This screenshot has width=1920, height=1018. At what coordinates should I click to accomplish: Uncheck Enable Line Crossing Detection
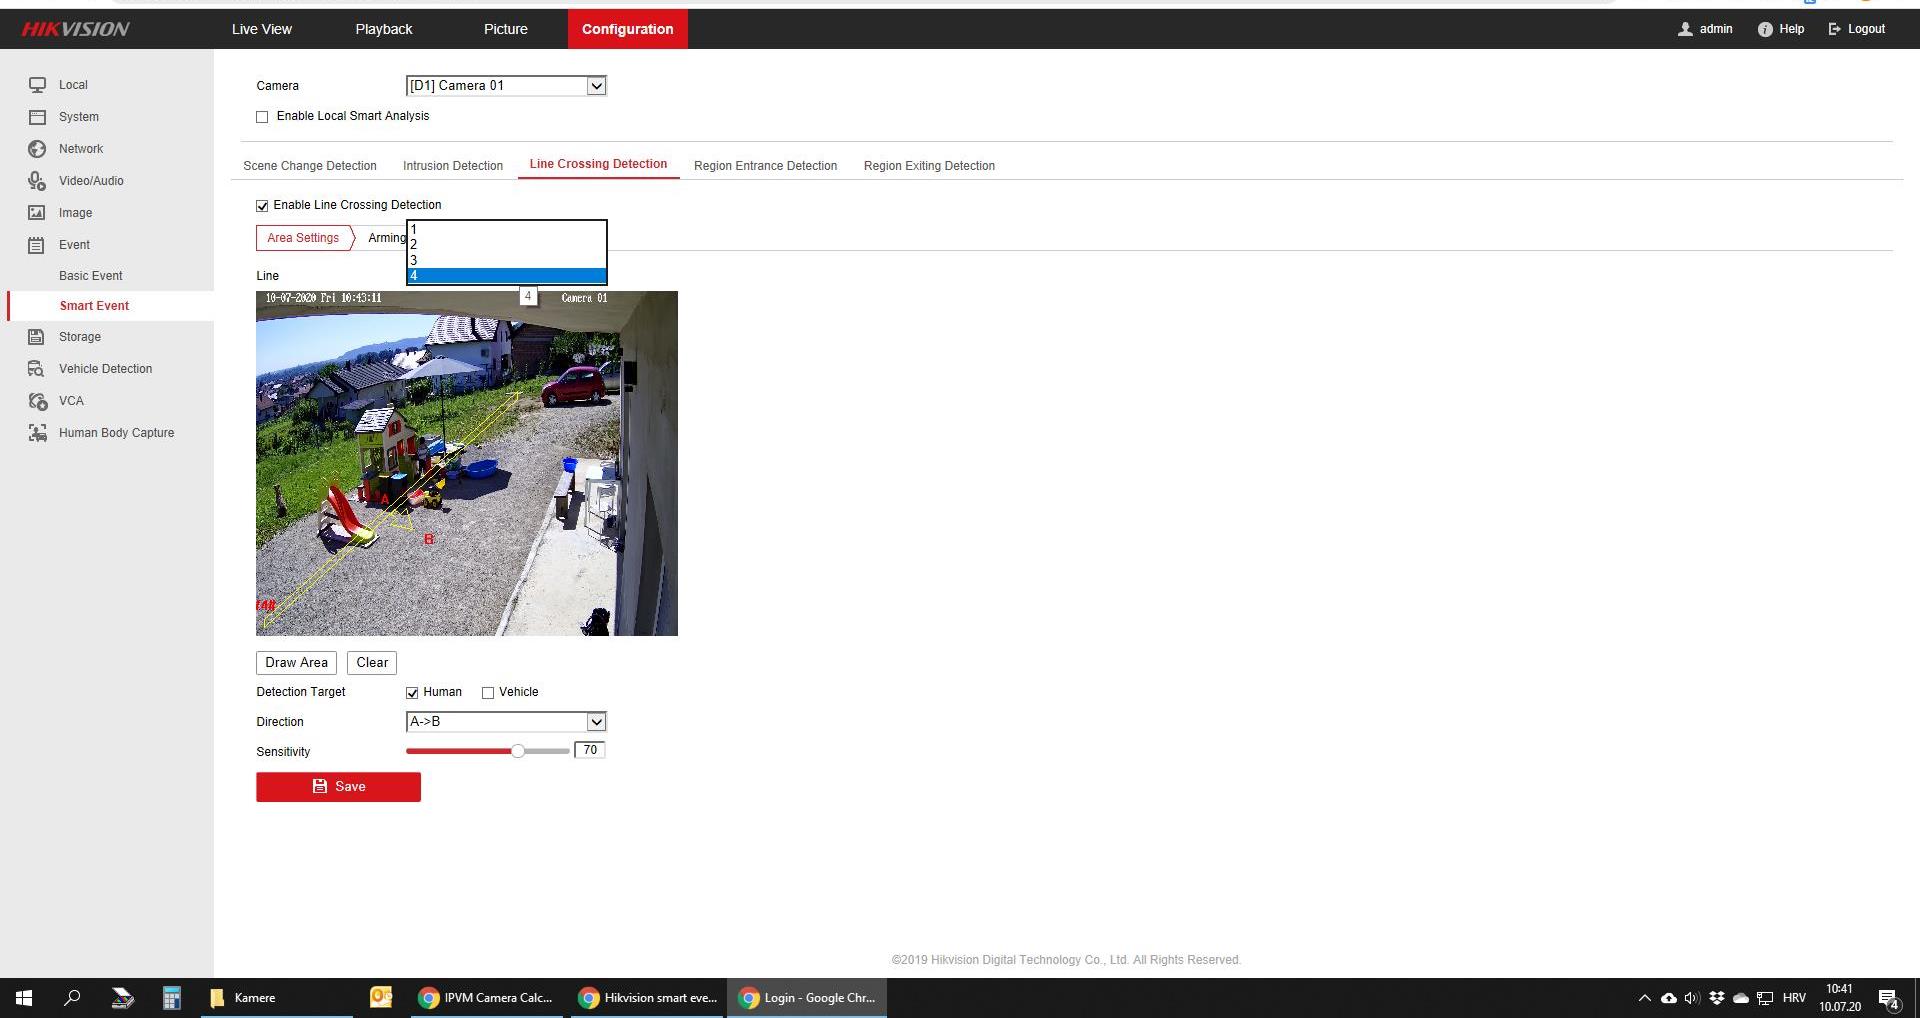262,206
